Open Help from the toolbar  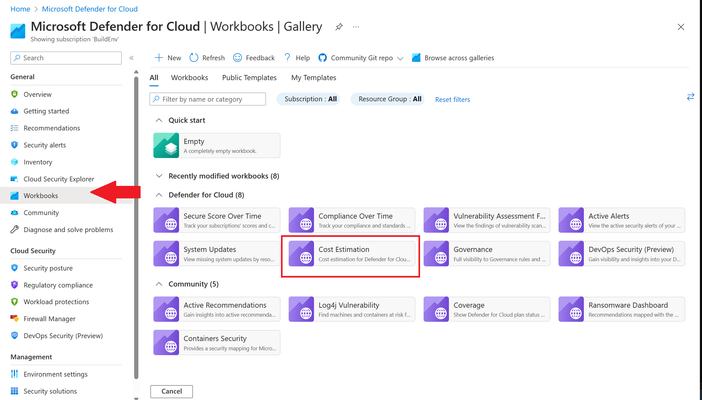pos(297,58)
